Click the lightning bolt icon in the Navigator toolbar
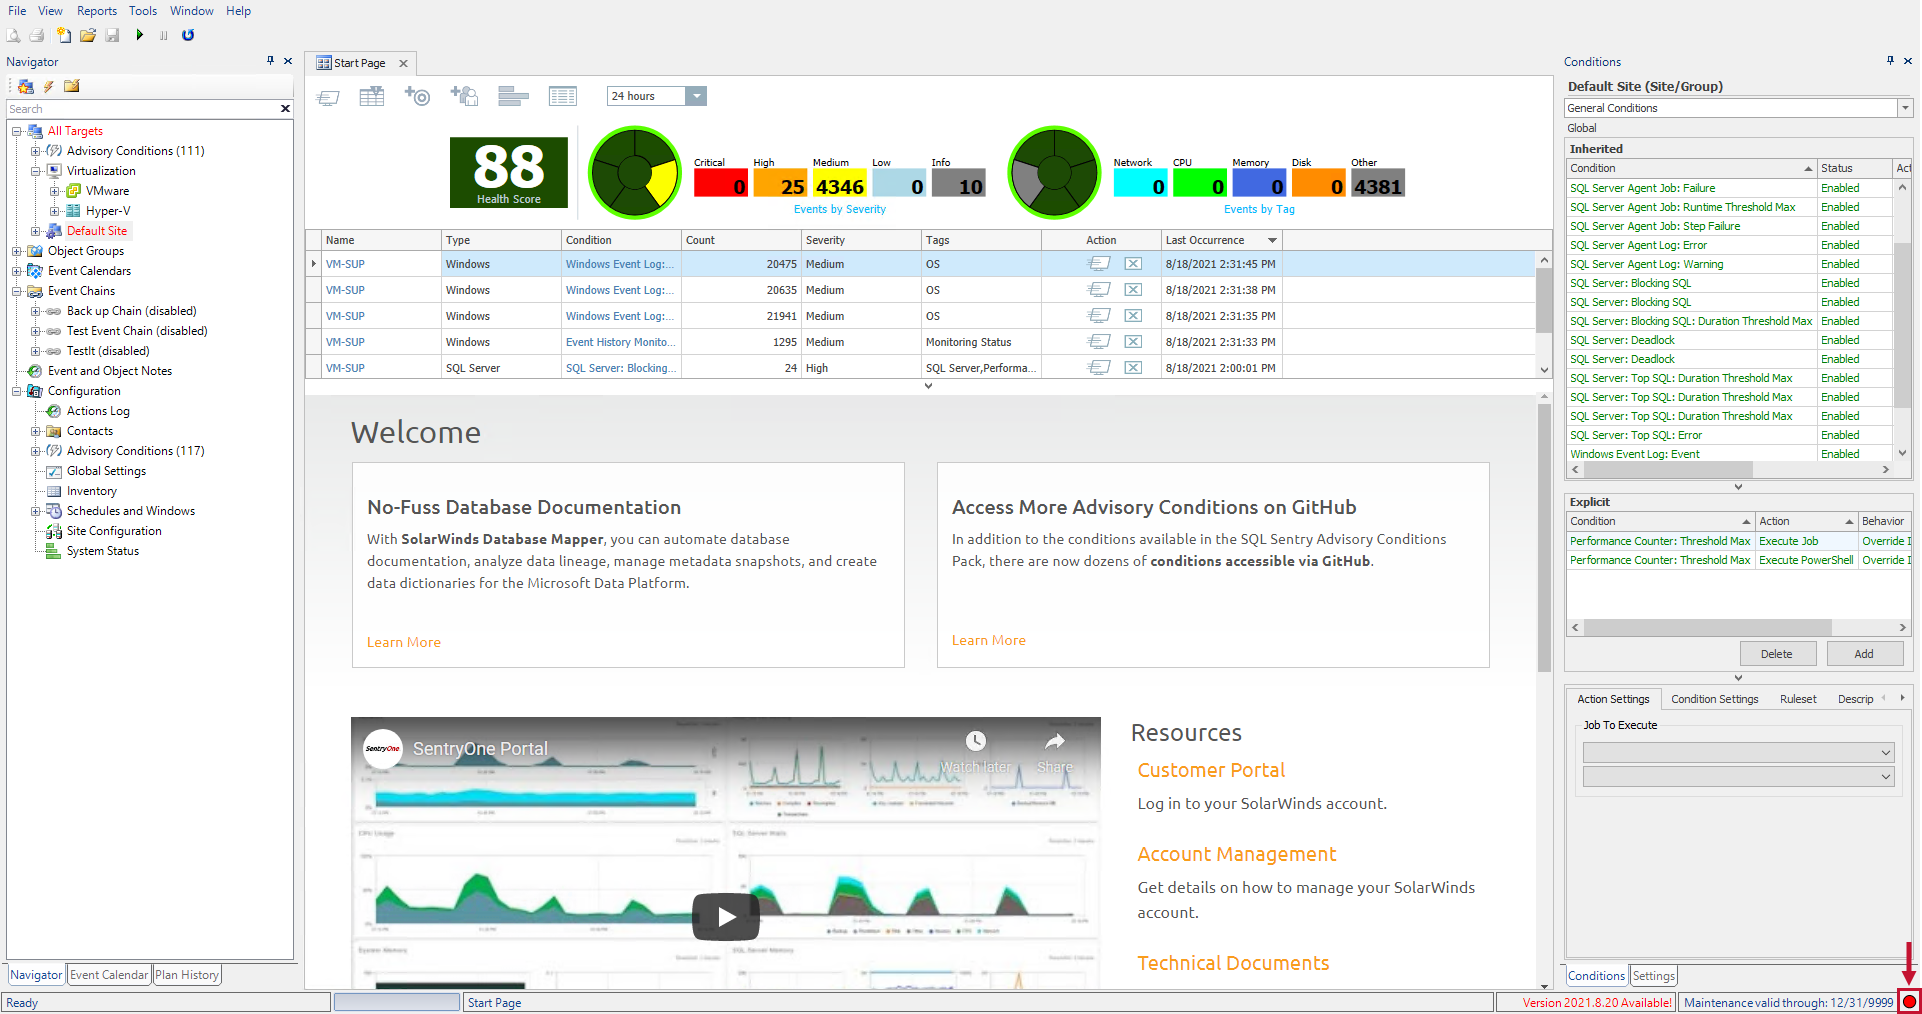This screenshot has width=1922, height=1014. (48, 87)
